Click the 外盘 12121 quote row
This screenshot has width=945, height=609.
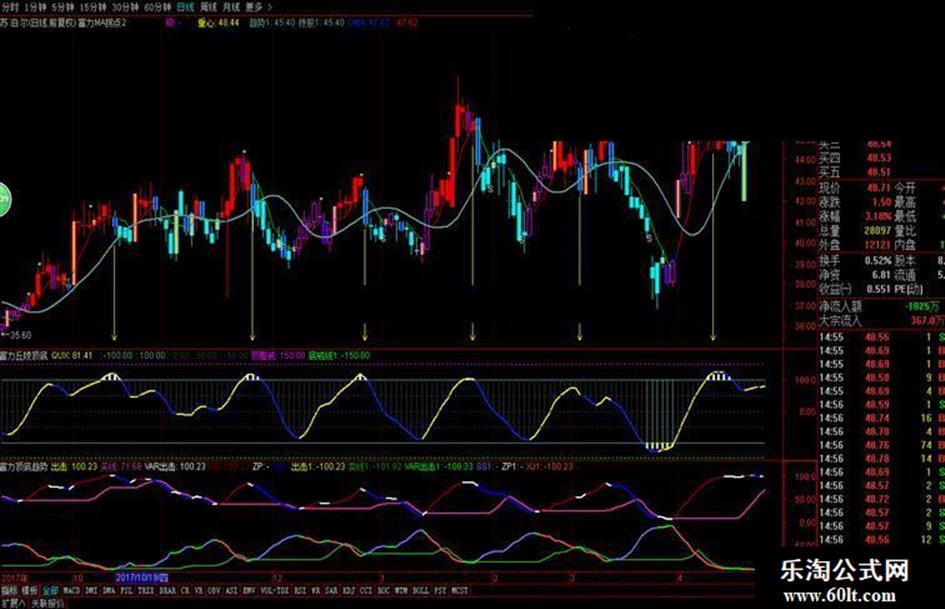[x=855, y=245]
